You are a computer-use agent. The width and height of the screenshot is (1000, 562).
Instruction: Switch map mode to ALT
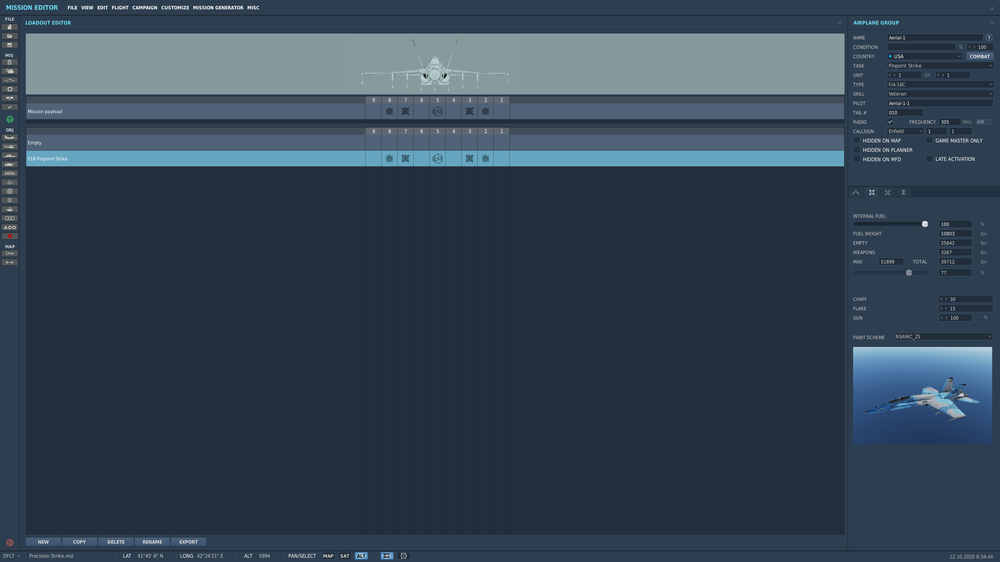[x=361, y=556]
